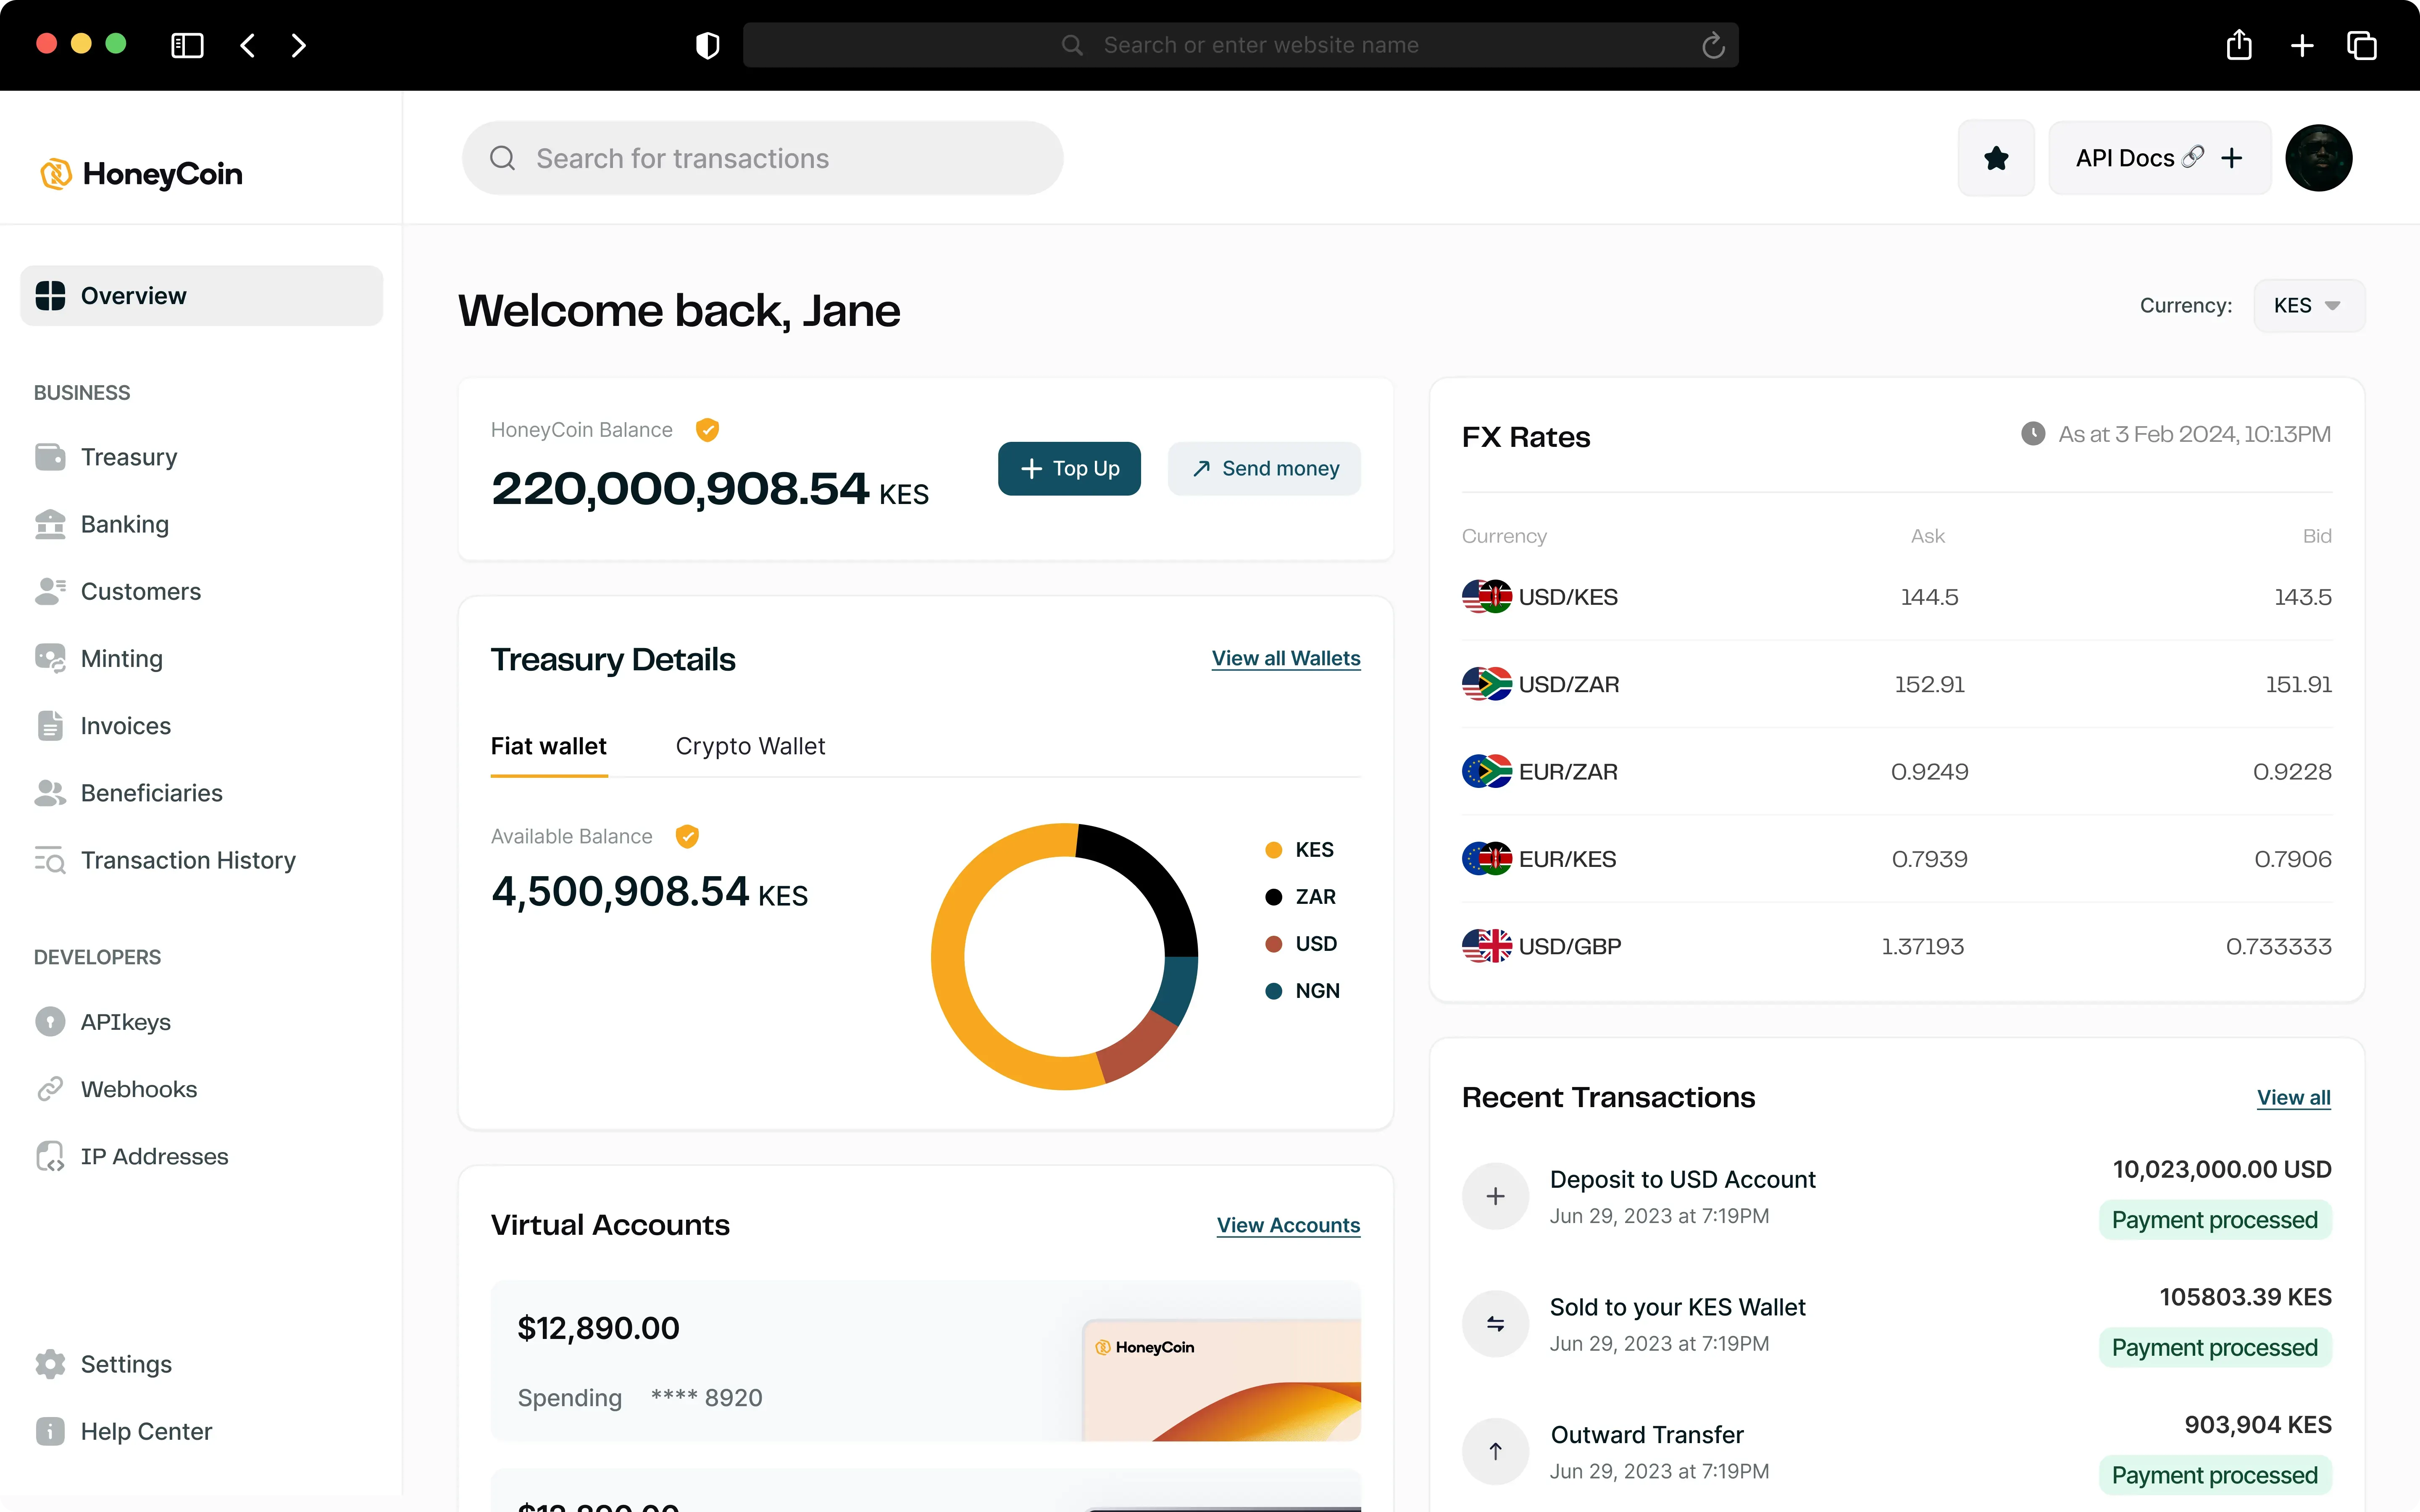The image size is (2420, 1512).
Task: Select Transaction History in sidebar
Action: [188, 860]
